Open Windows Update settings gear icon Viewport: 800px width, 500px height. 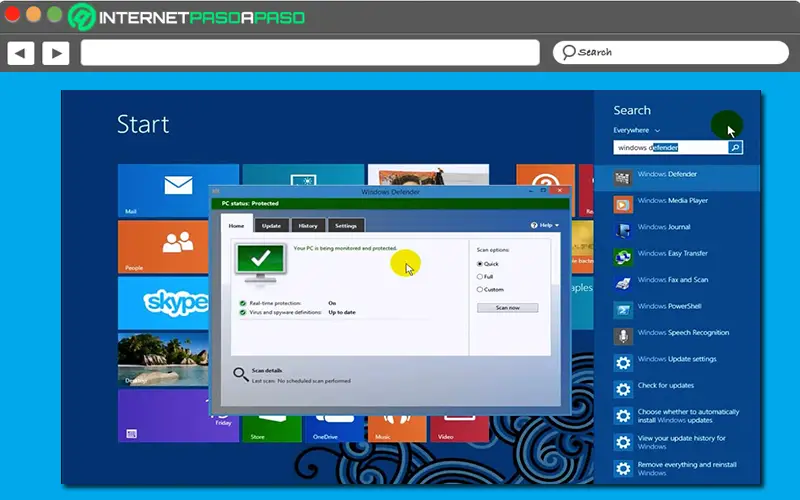622,363
